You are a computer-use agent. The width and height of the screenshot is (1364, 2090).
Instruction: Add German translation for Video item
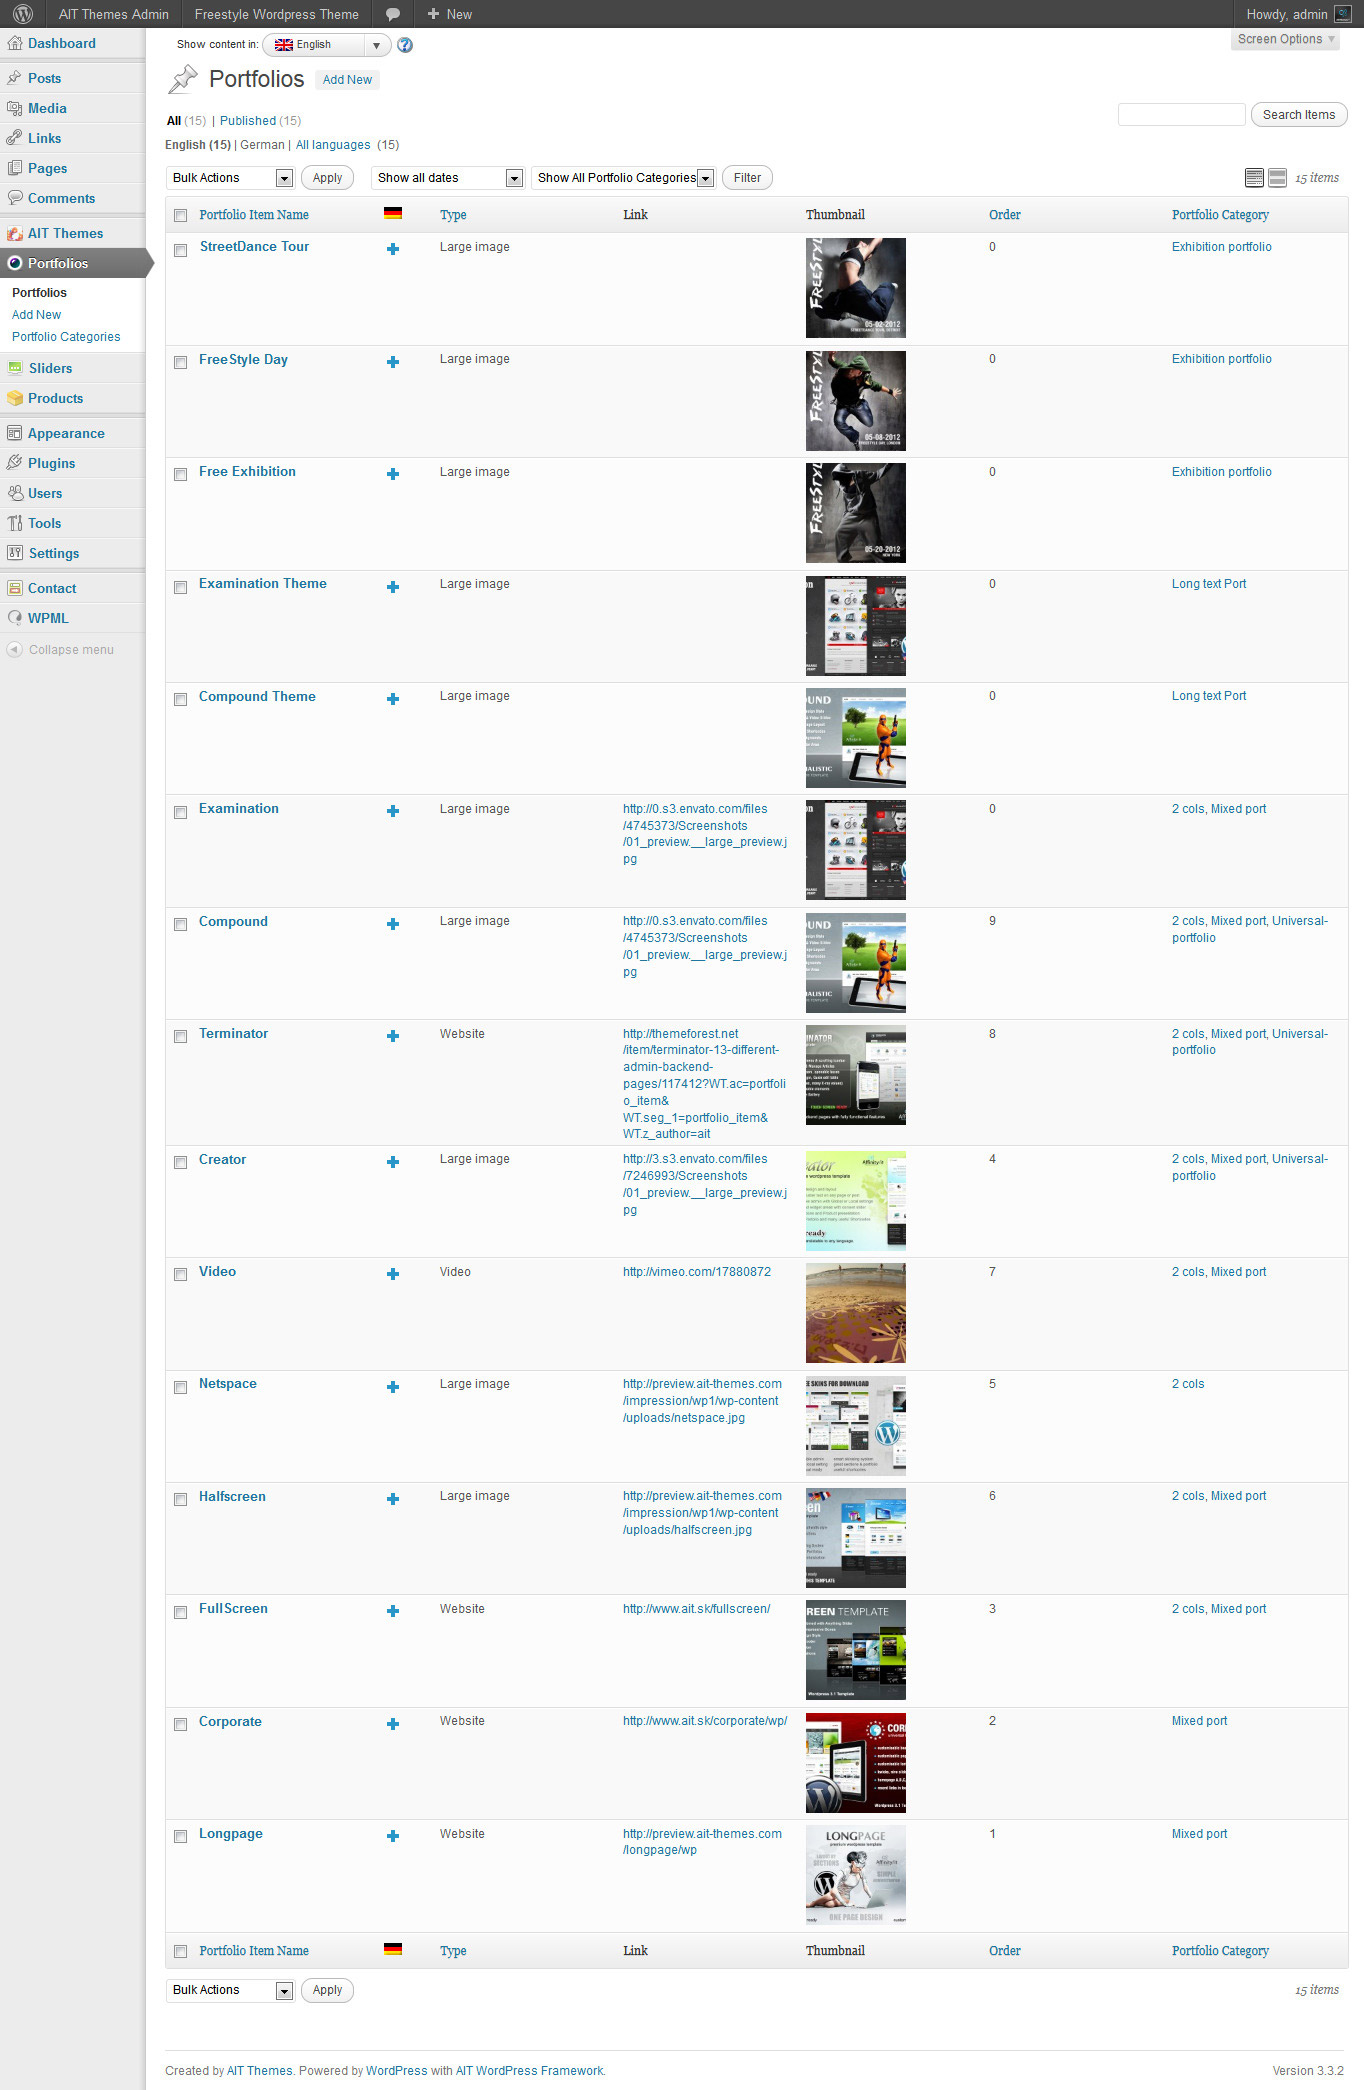click(393, 1274)
